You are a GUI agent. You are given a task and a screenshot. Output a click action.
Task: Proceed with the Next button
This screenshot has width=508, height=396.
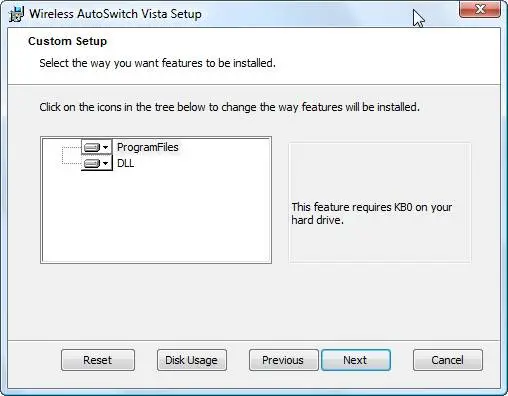coord(356,360)
